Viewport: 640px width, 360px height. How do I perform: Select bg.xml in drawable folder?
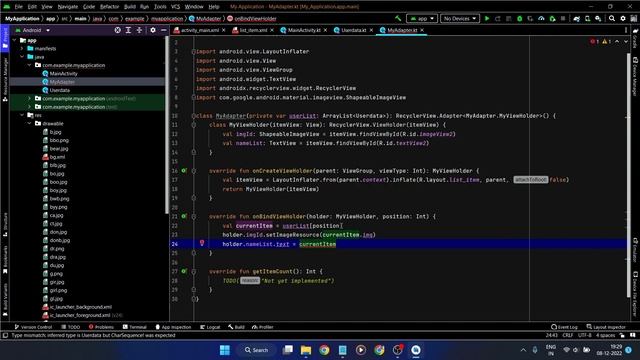tap(57, 157)
